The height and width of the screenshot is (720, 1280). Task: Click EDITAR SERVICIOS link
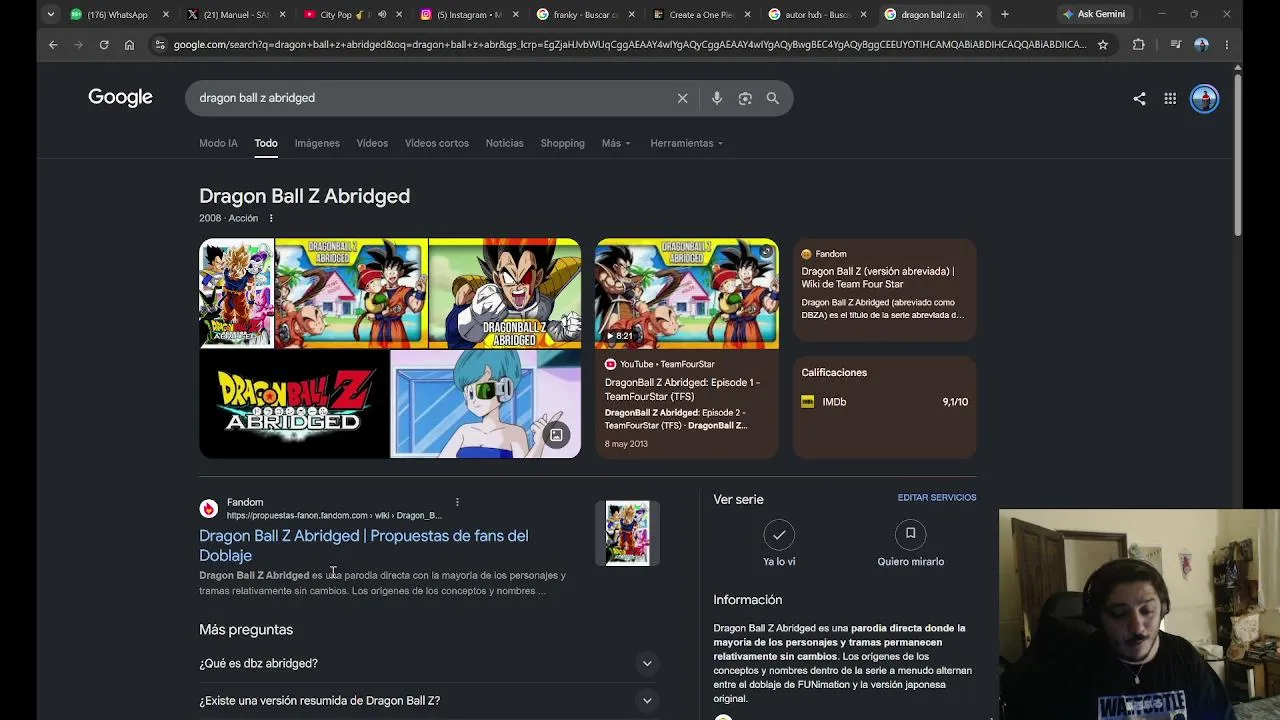(x=937, y=497)
